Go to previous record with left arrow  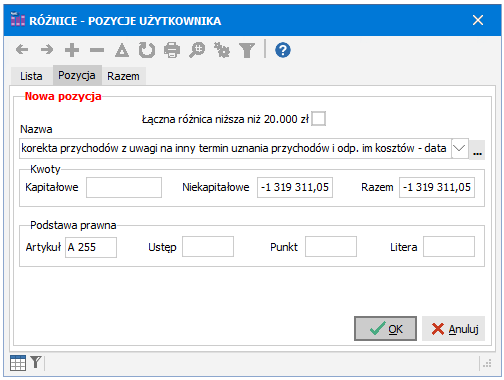[22, 50]
